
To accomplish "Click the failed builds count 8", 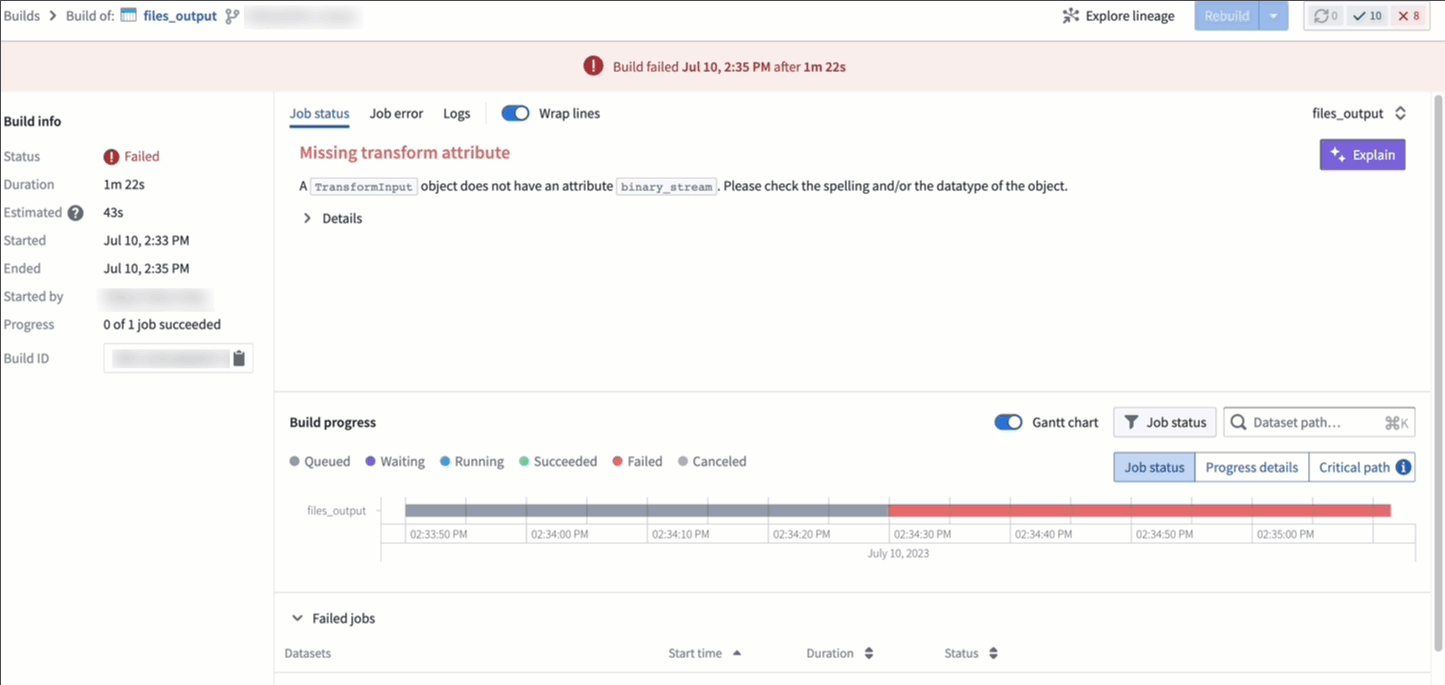I will pos(1408,16).
